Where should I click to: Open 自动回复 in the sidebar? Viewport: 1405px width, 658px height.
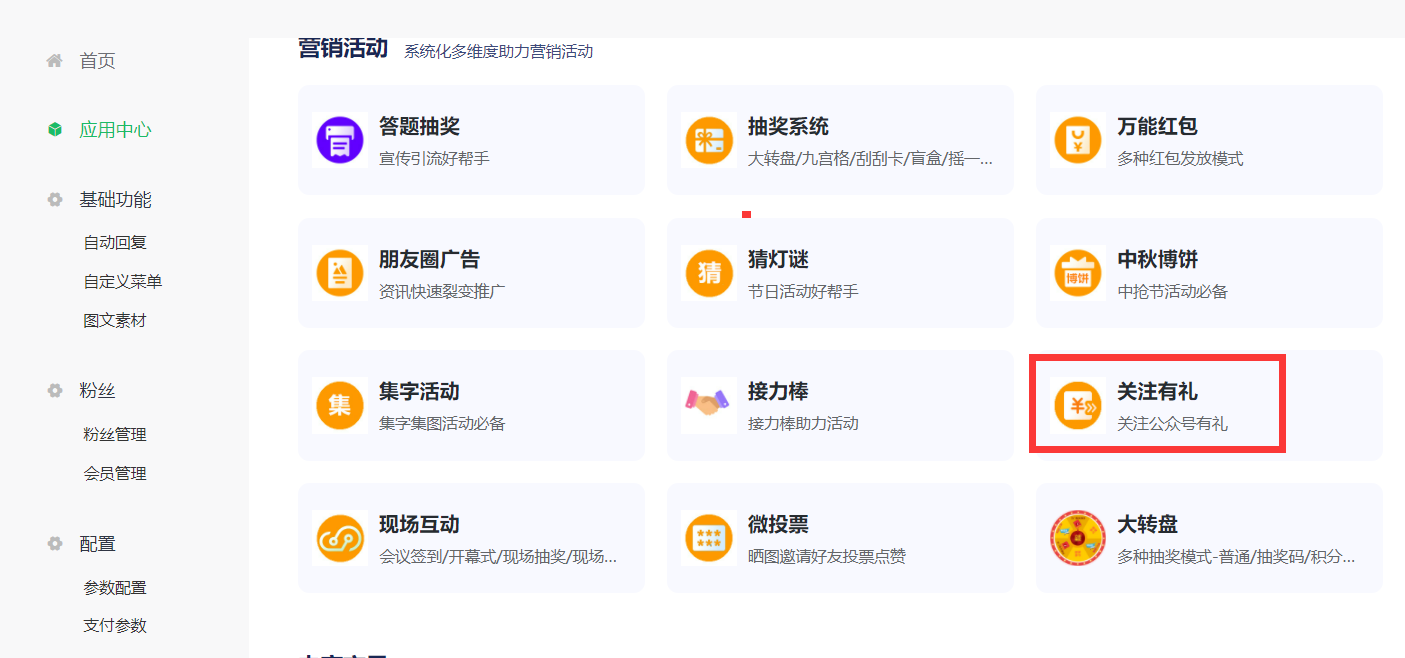pos(115,243)
